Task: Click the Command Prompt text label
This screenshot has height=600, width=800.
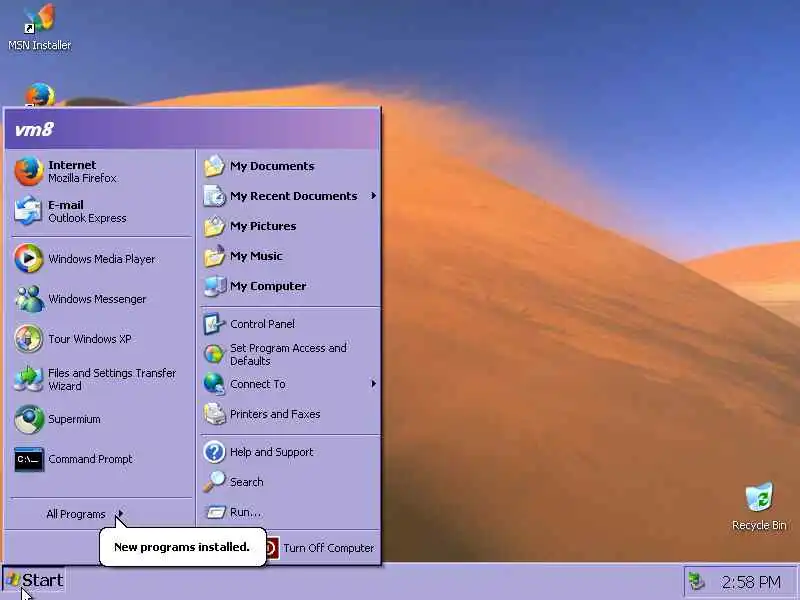Action: coord(90,459)
